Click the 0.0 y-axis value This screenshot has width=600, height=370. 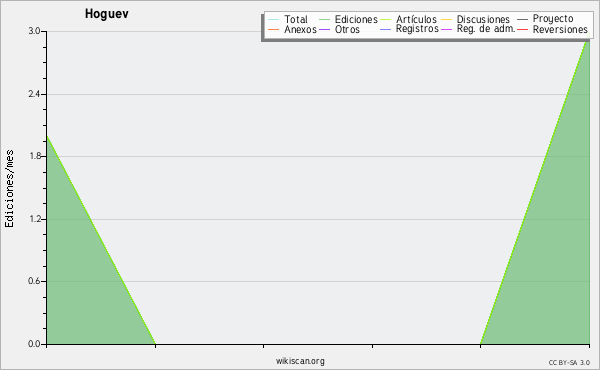click(x=34, y=344)
